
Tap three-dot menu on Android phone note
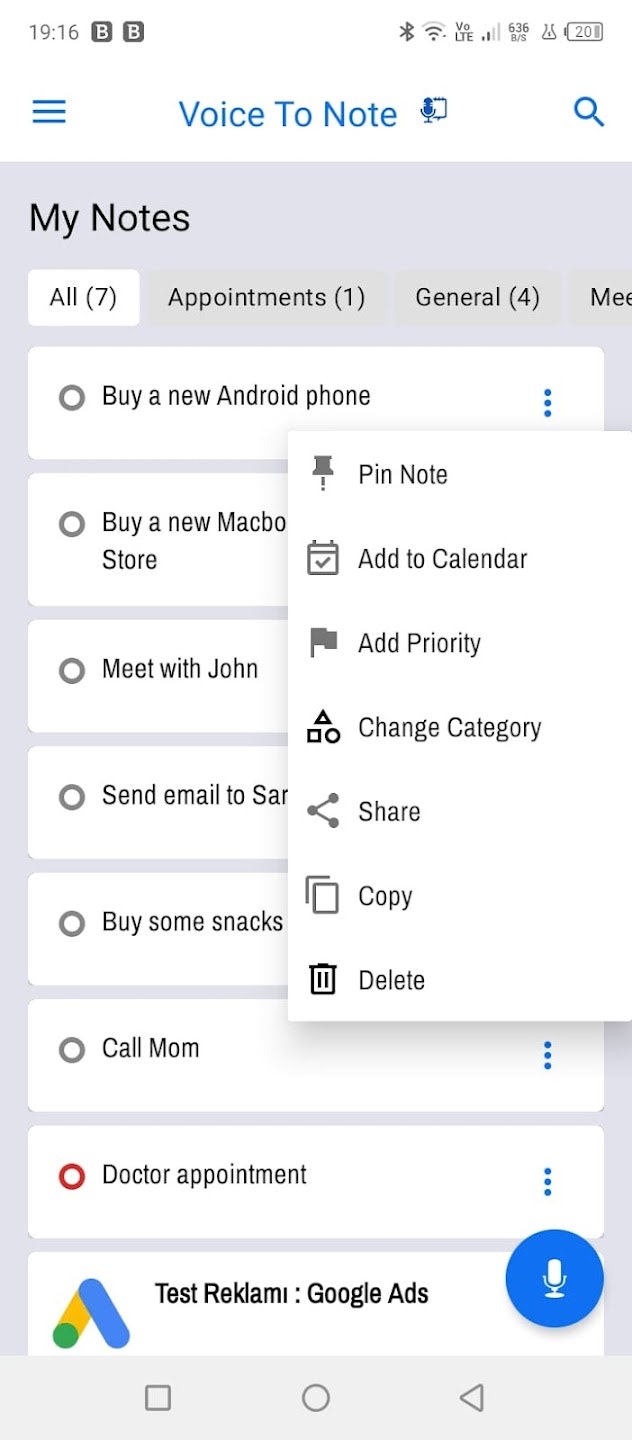(547, 403)
